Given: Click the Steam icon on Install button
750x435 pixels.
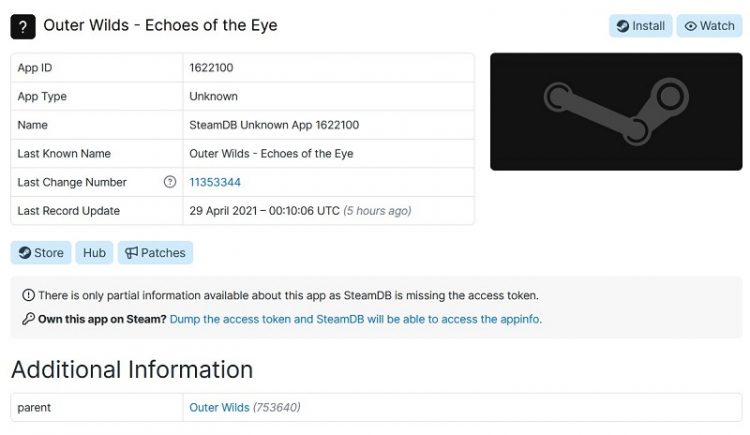Looking at the screenshot, I should point(622,26).
